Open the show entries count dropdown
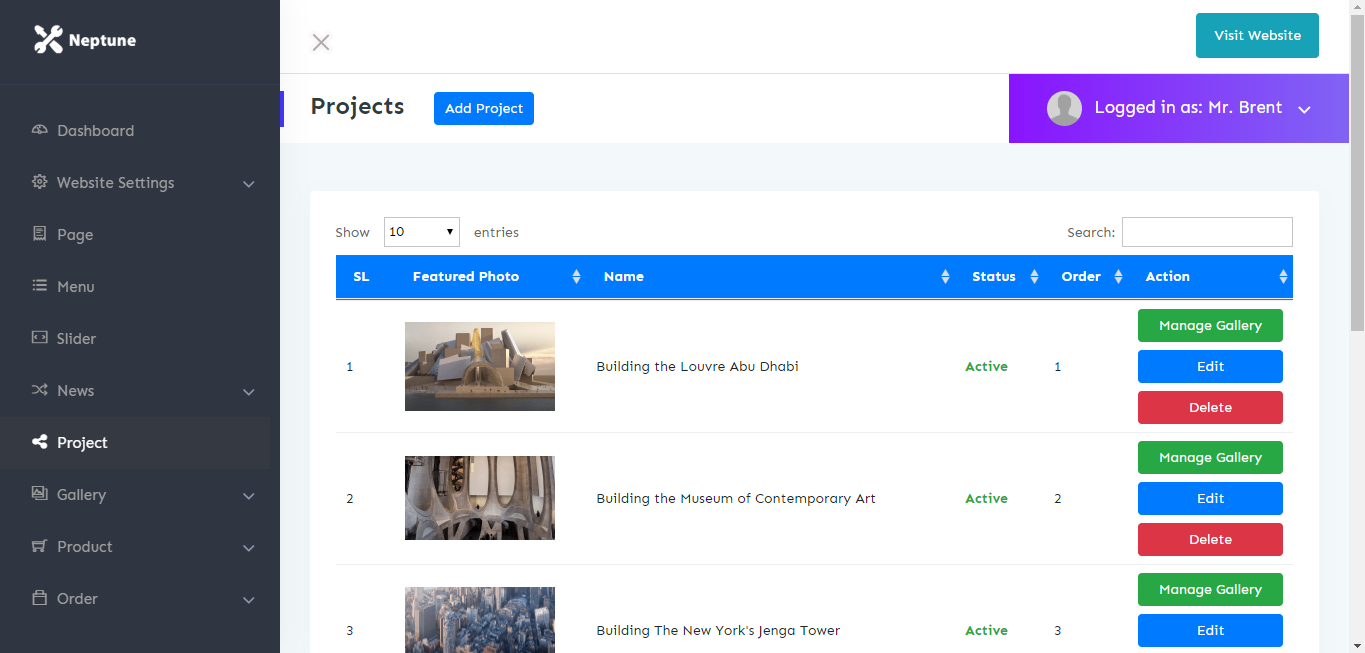This screenshot has height=653, width=1365. (x=421, y=232)
